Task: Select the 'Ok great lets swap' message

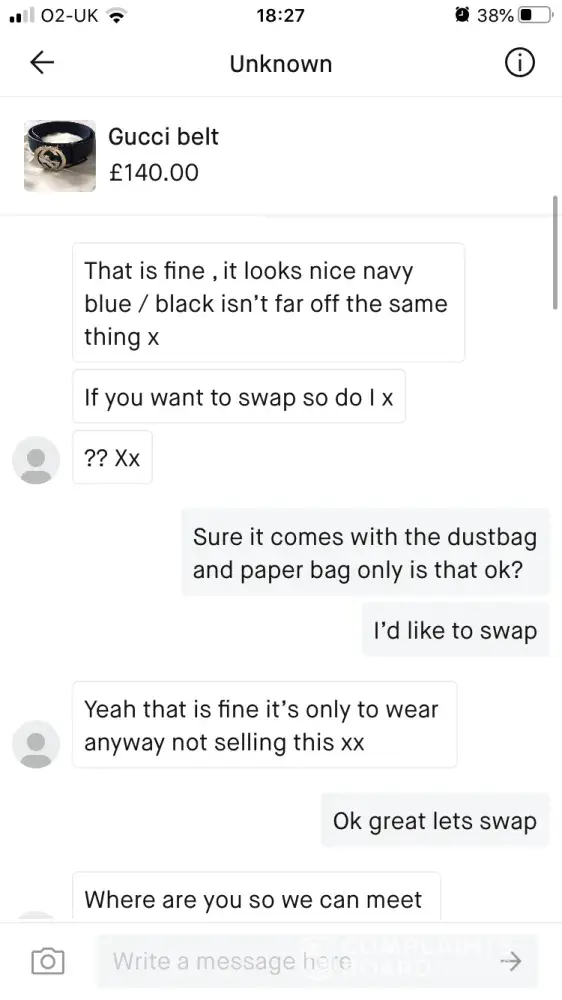Action: coord(435,821)
